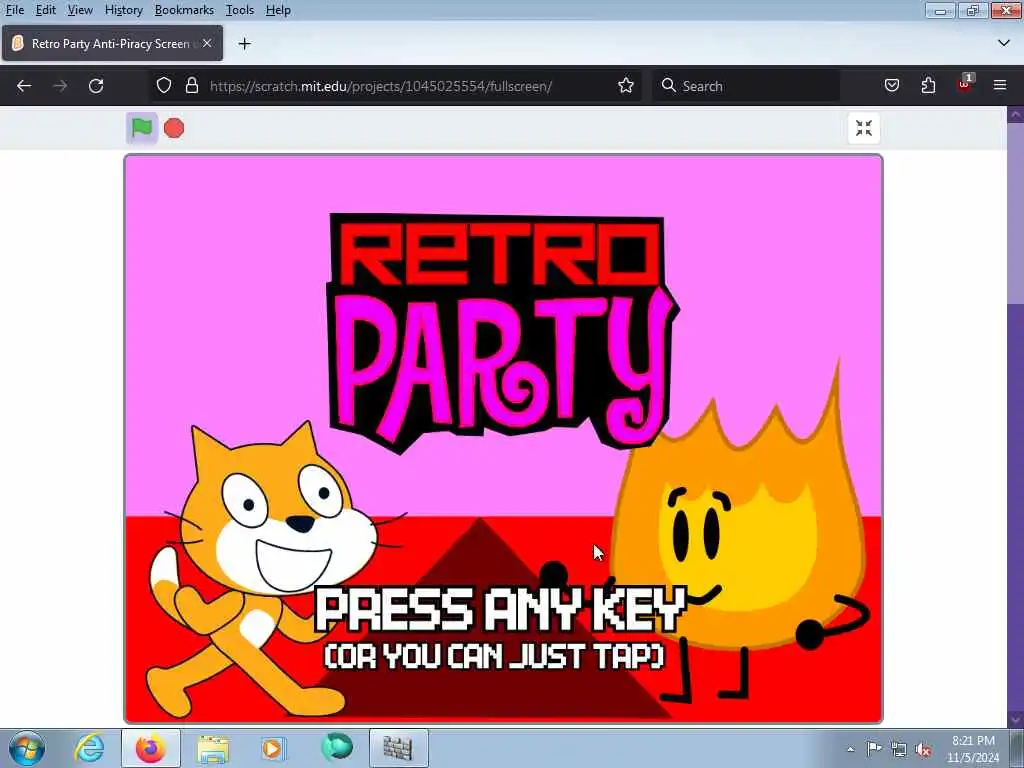
Task: Open the clock showing 8:21 PM
Action: [973, 748]
